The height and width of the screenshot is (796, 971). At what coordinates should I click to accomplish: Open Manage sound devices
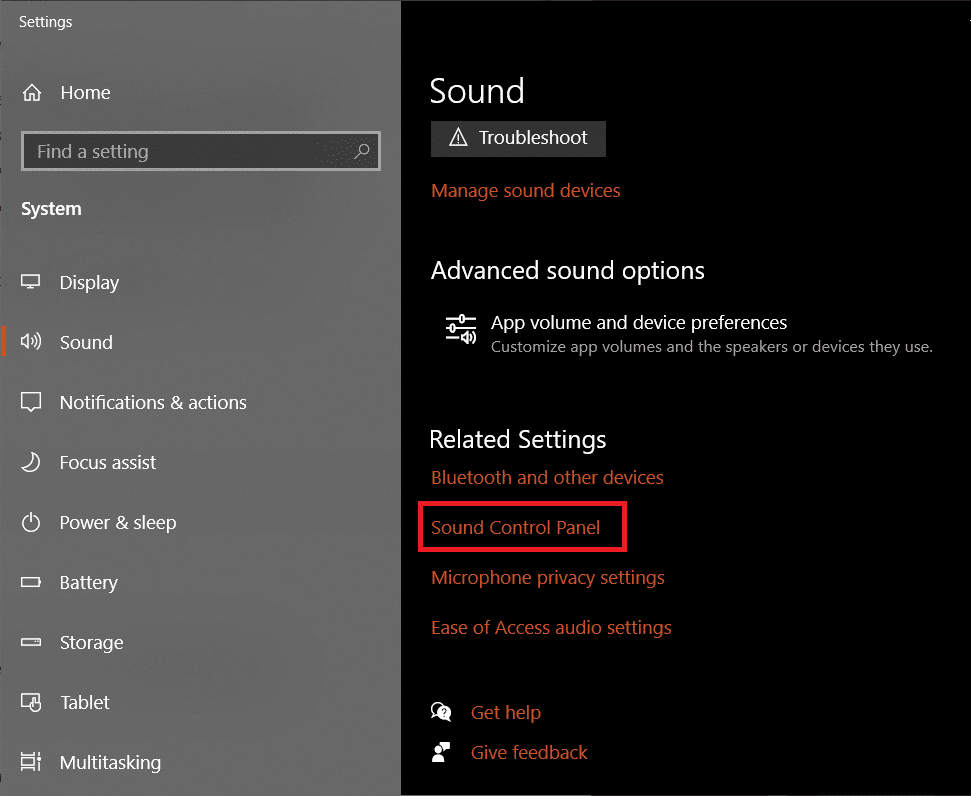tap(526, 190)
